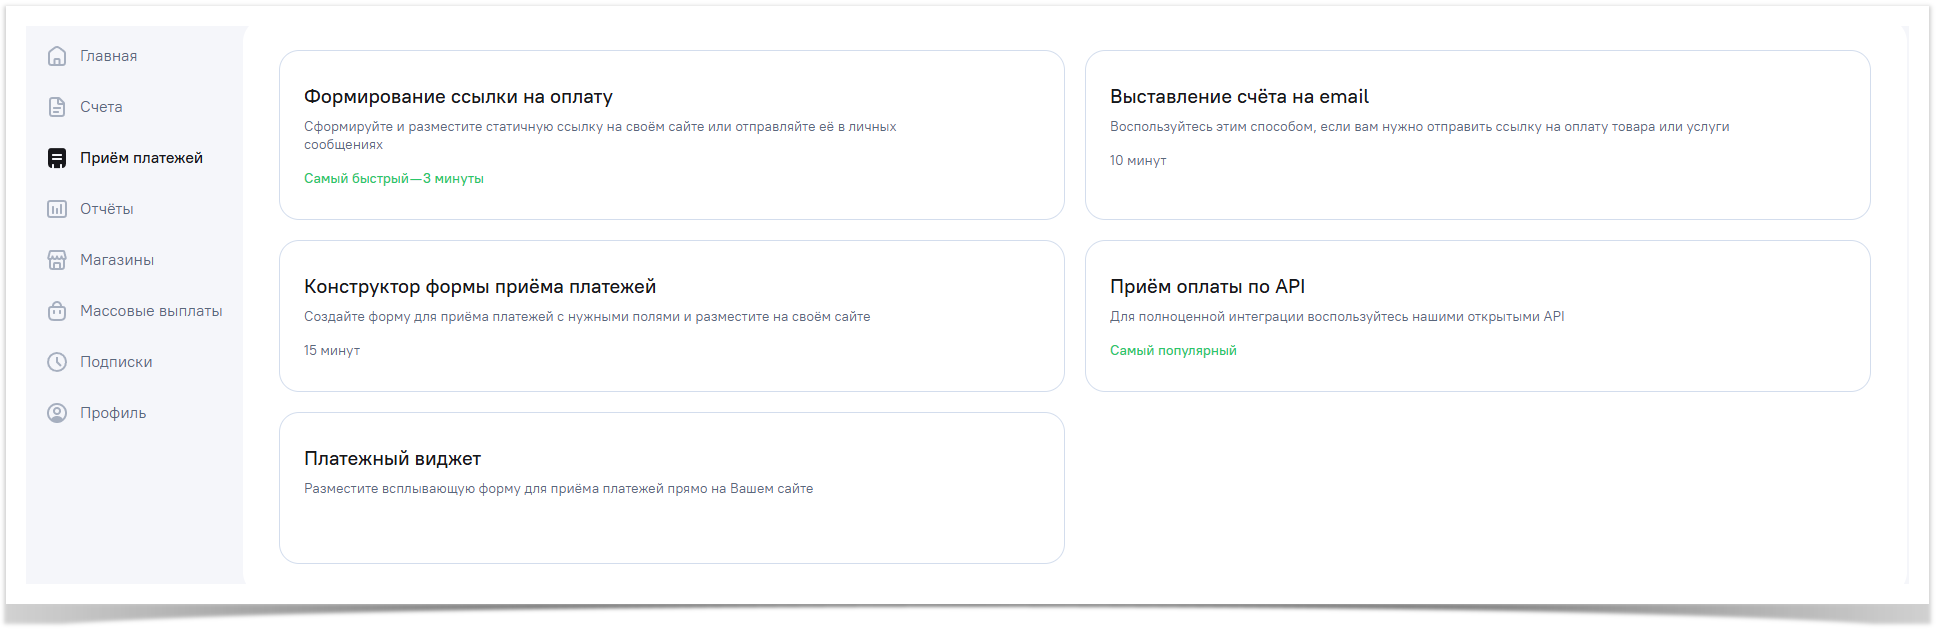Image resolution: width=1943 pixels, height=633 pixels.
Task: Navigate to Подписки
Action: click(x=116, y=362)
